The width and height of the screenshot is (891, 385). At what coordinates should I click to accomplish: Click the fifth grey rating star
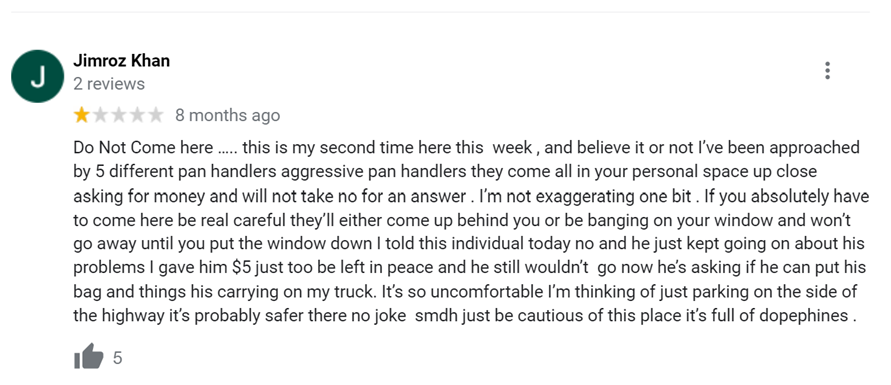[x=155, y=116]
